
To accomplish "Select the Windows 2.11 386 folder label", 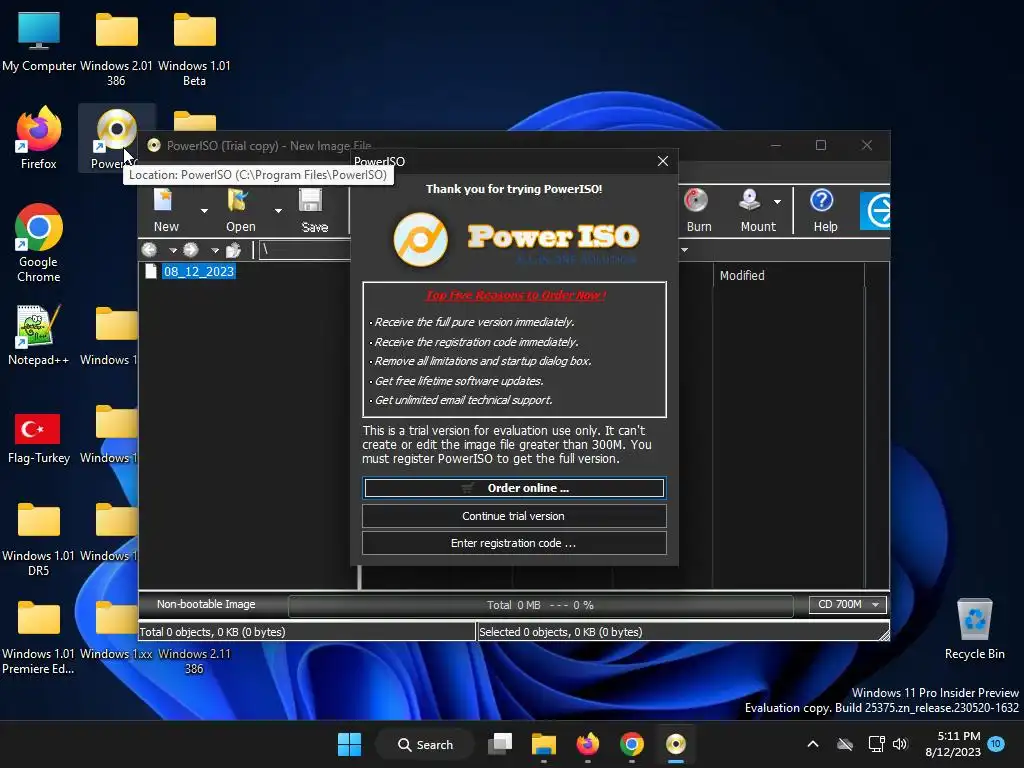I will tap(194, 661).
